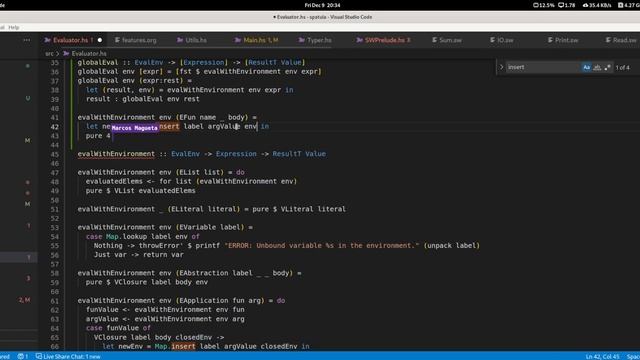Click 'globalEval' on line 35
Image resolution: width=640 pixels, height=360 pixels.
point(98,62)
